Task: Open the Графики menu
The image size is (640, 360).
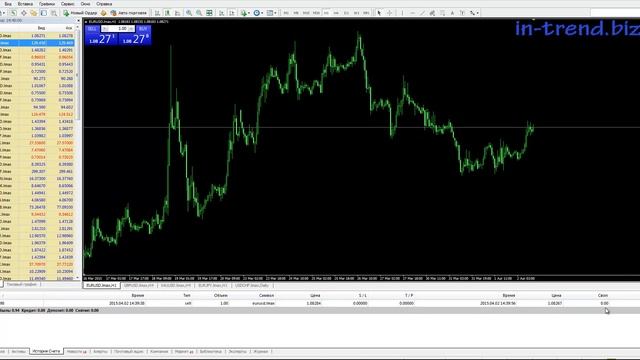Action: click(47, 4)
